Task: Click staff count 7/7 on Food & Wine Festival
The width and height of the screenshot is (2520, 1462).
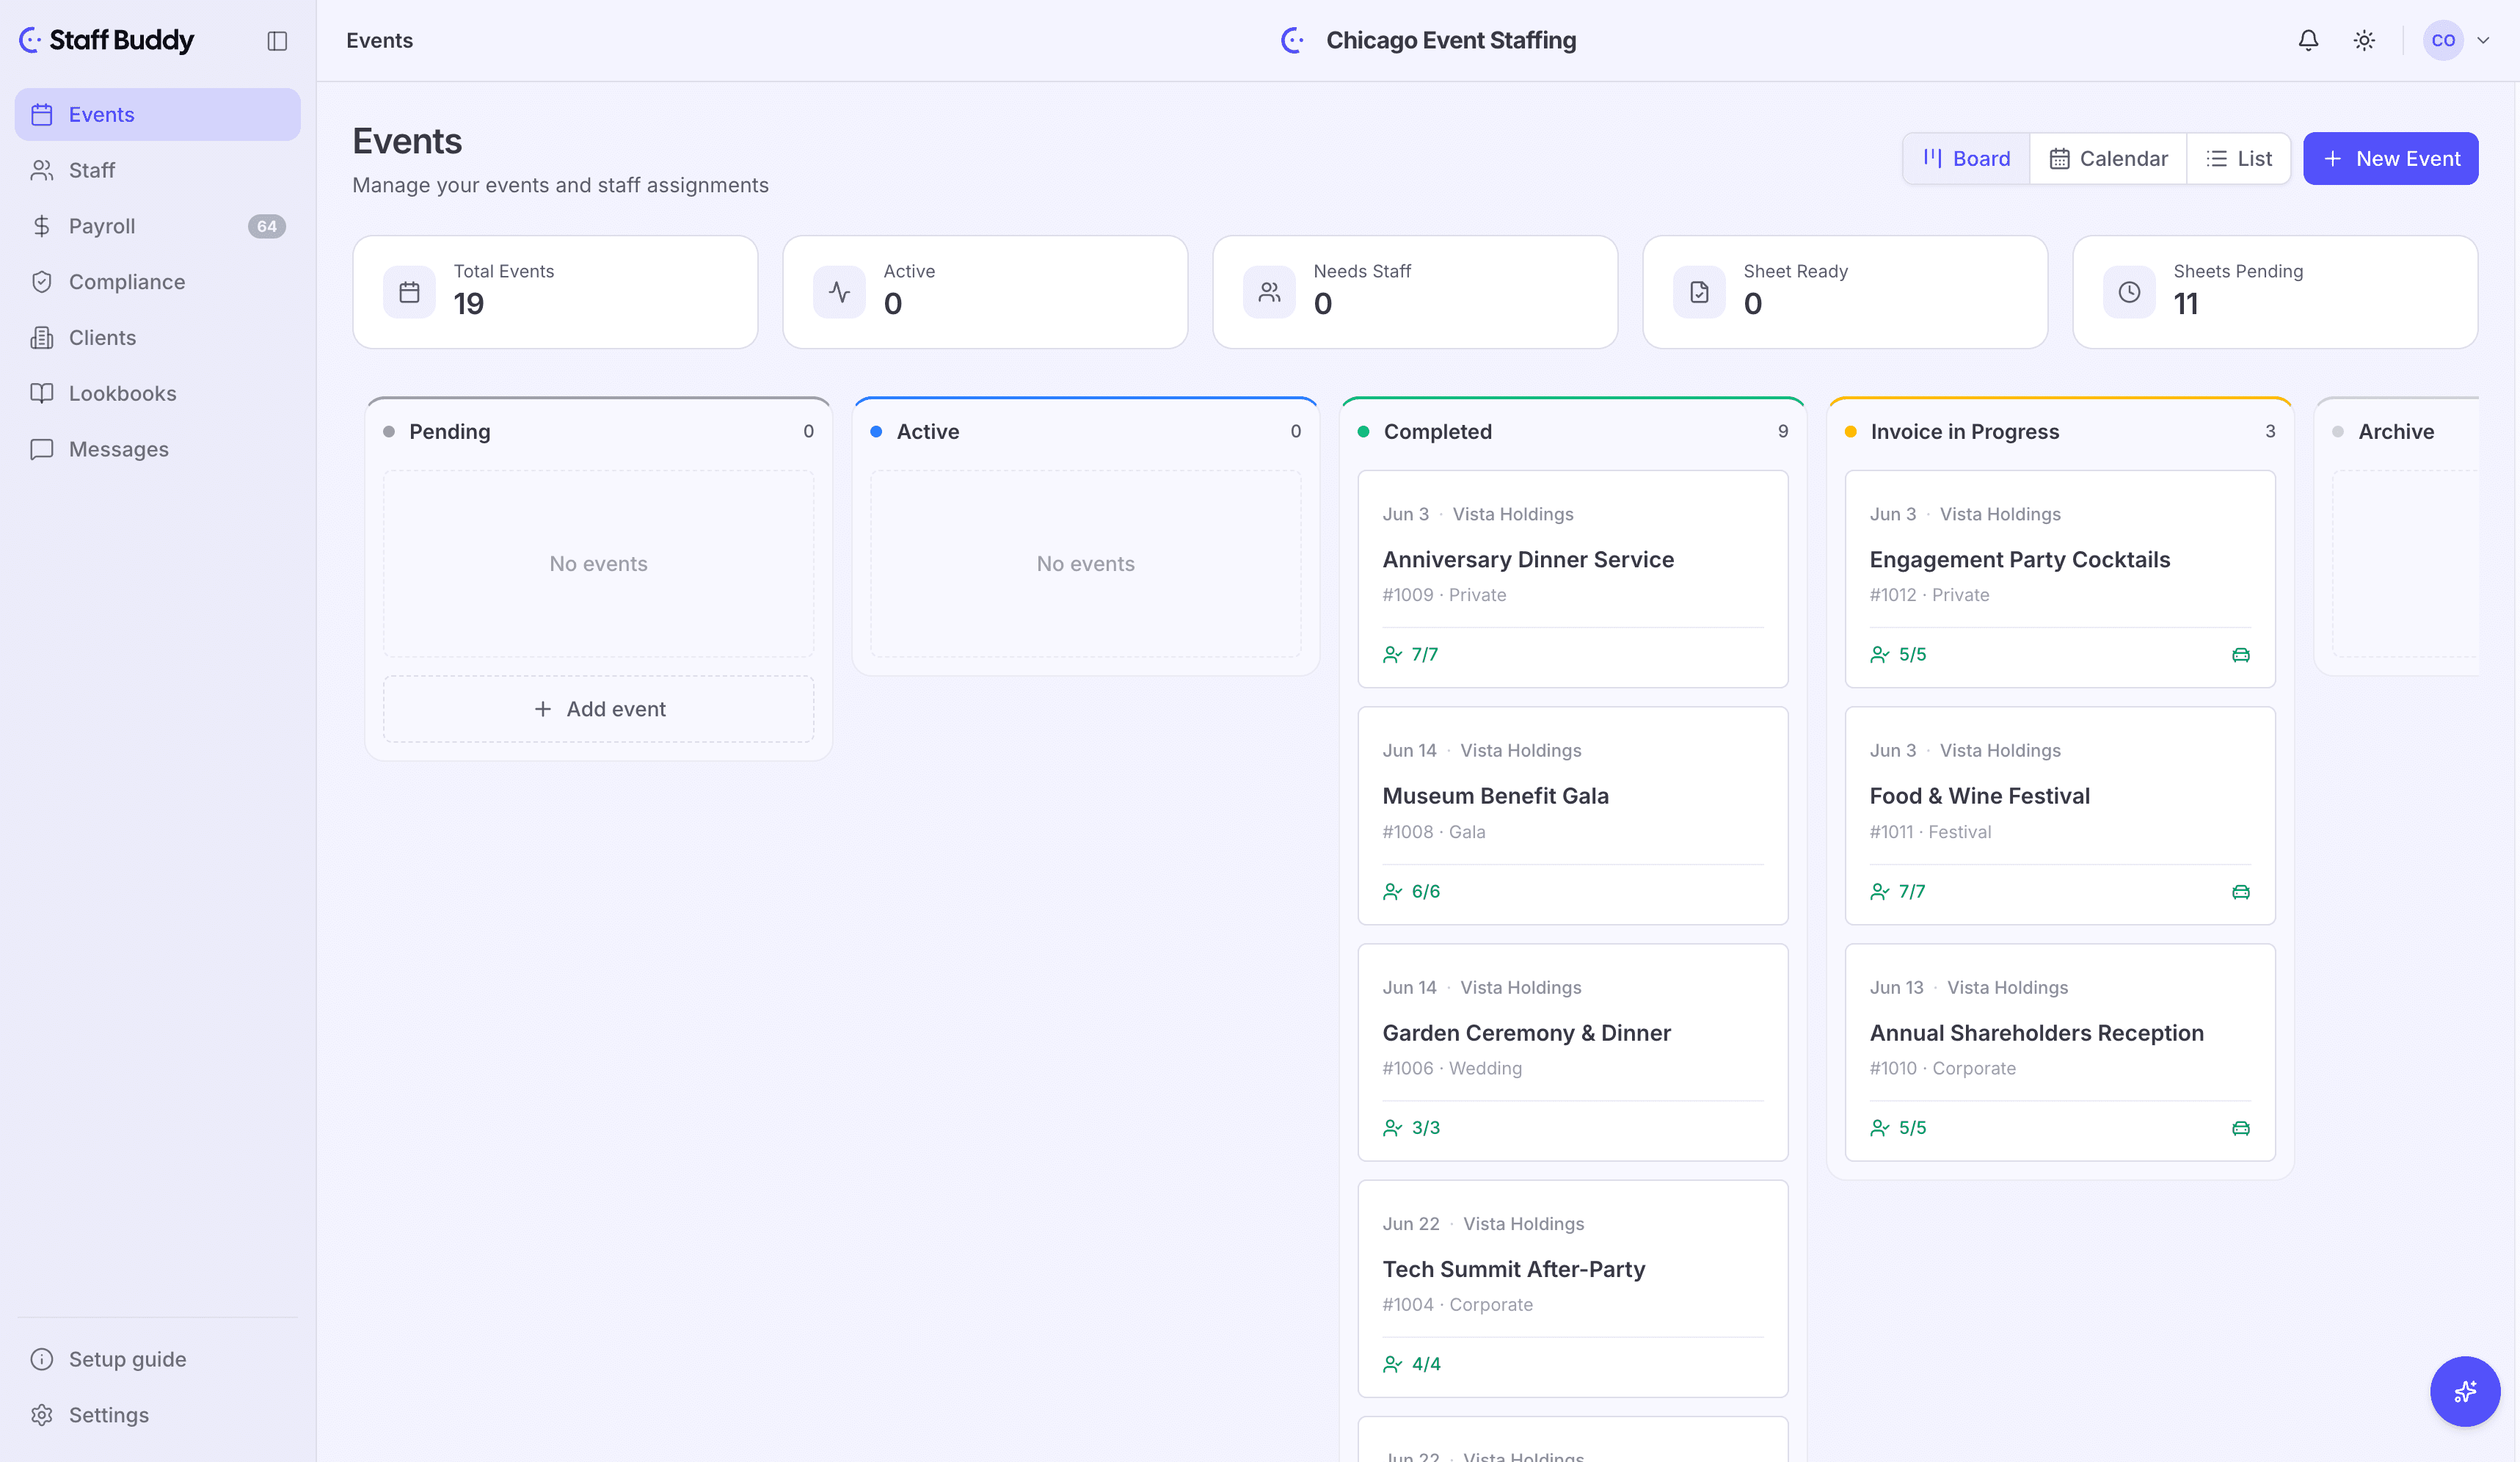Action: [x=1898, y=891]
